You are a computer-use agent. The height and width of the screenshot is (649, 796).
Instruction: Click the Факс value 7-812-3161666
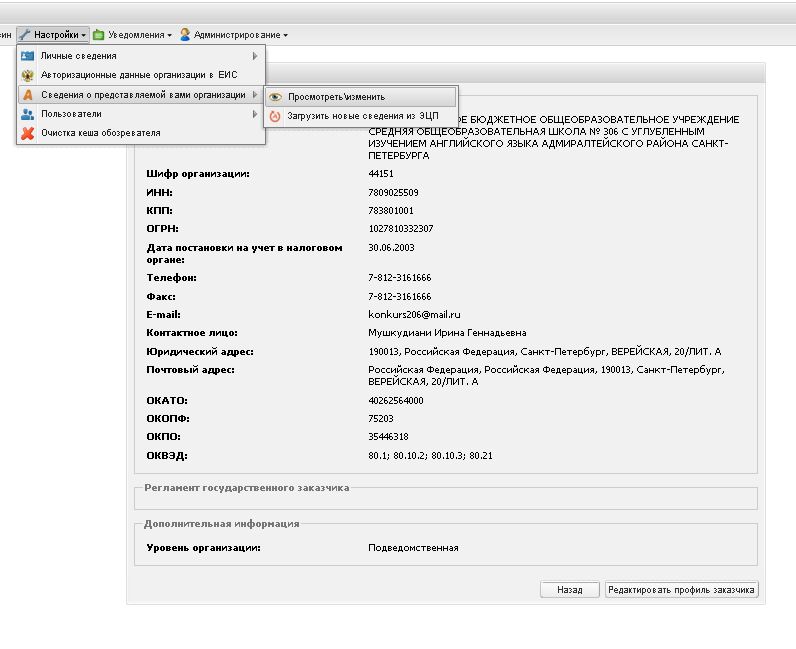(x=400, y=296)
